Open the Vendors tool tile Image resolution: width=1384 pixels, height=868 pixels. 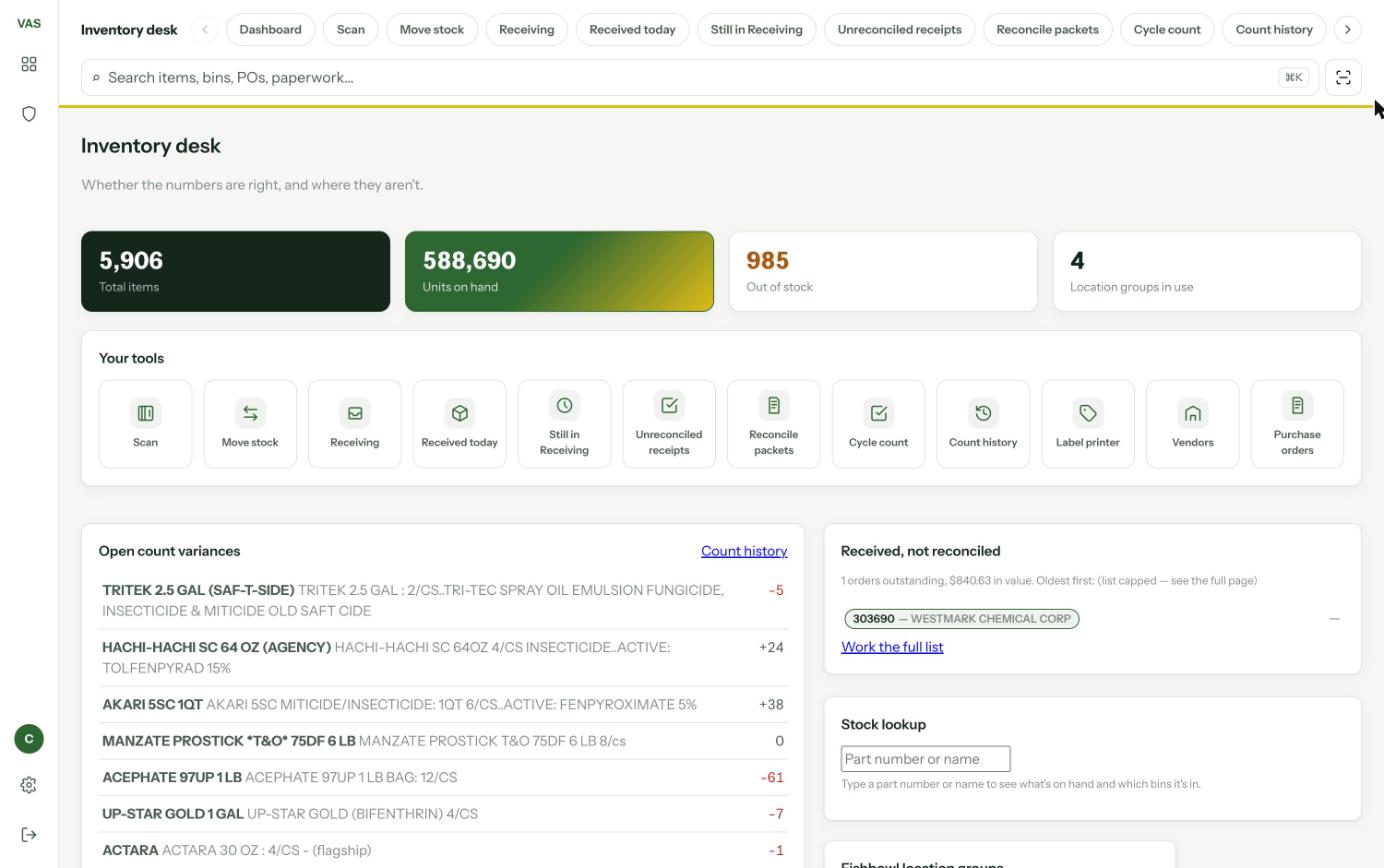(x=1193, y=424)
